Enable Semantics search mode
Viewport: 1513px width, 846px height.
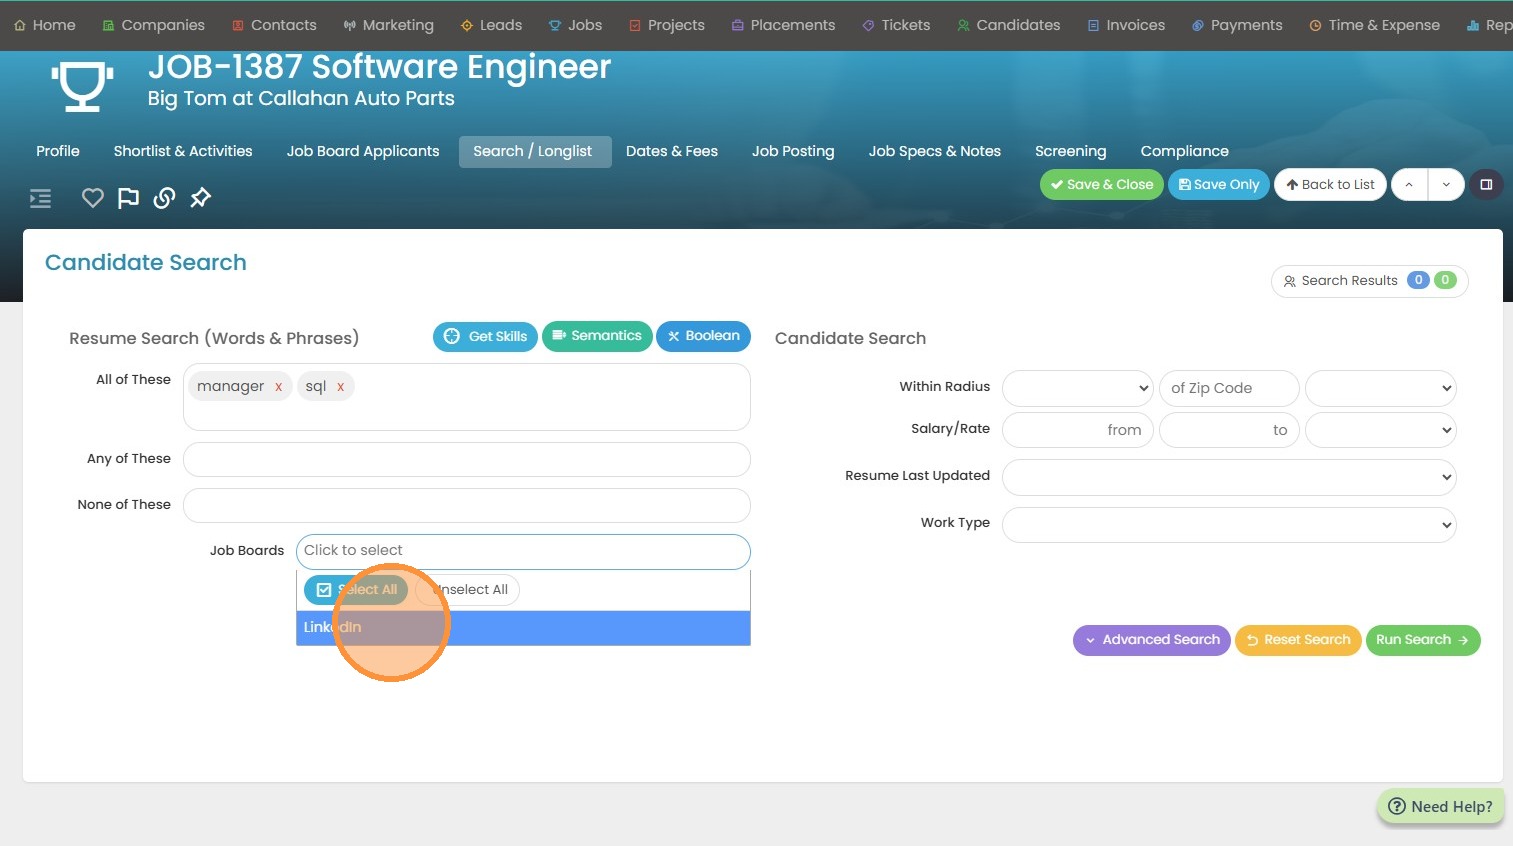[x=597, y=336]
